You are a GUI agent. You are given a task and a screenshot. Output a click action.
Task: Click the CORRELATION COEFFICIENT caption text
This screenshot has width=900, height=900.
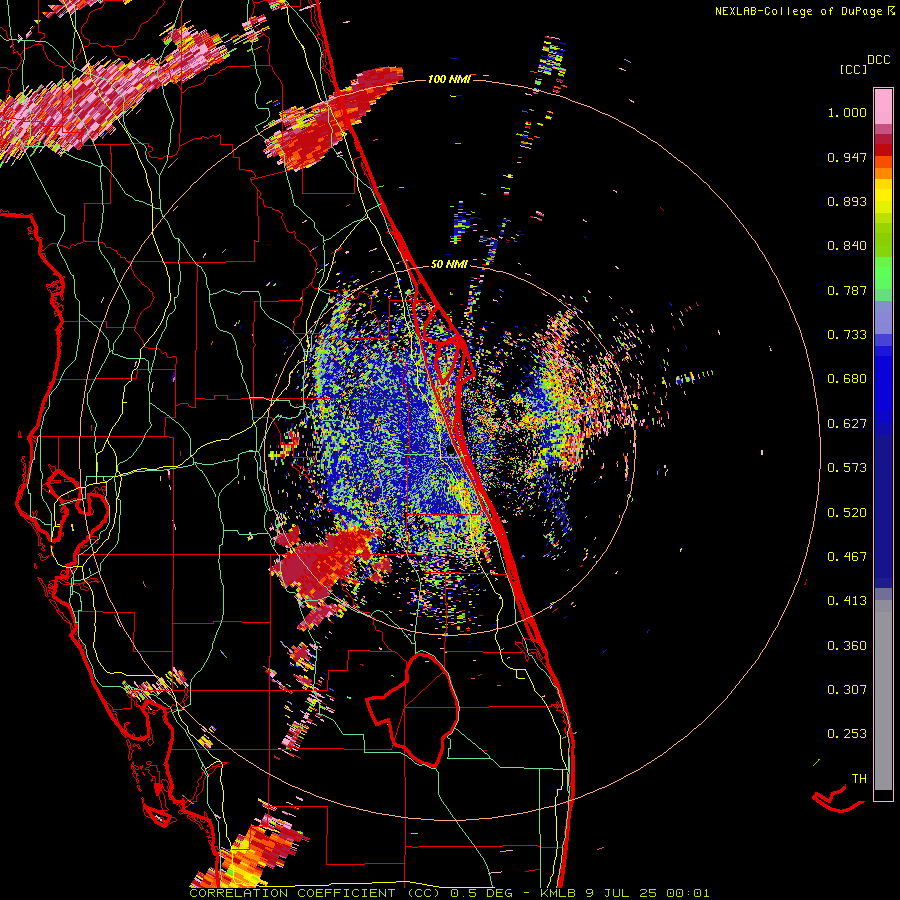tap(292, 893)
